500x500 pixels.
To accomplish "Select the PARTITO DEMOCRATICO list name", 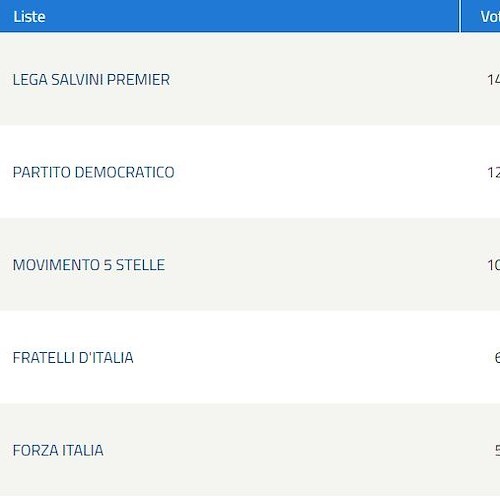I will click(x=94, y=172).
